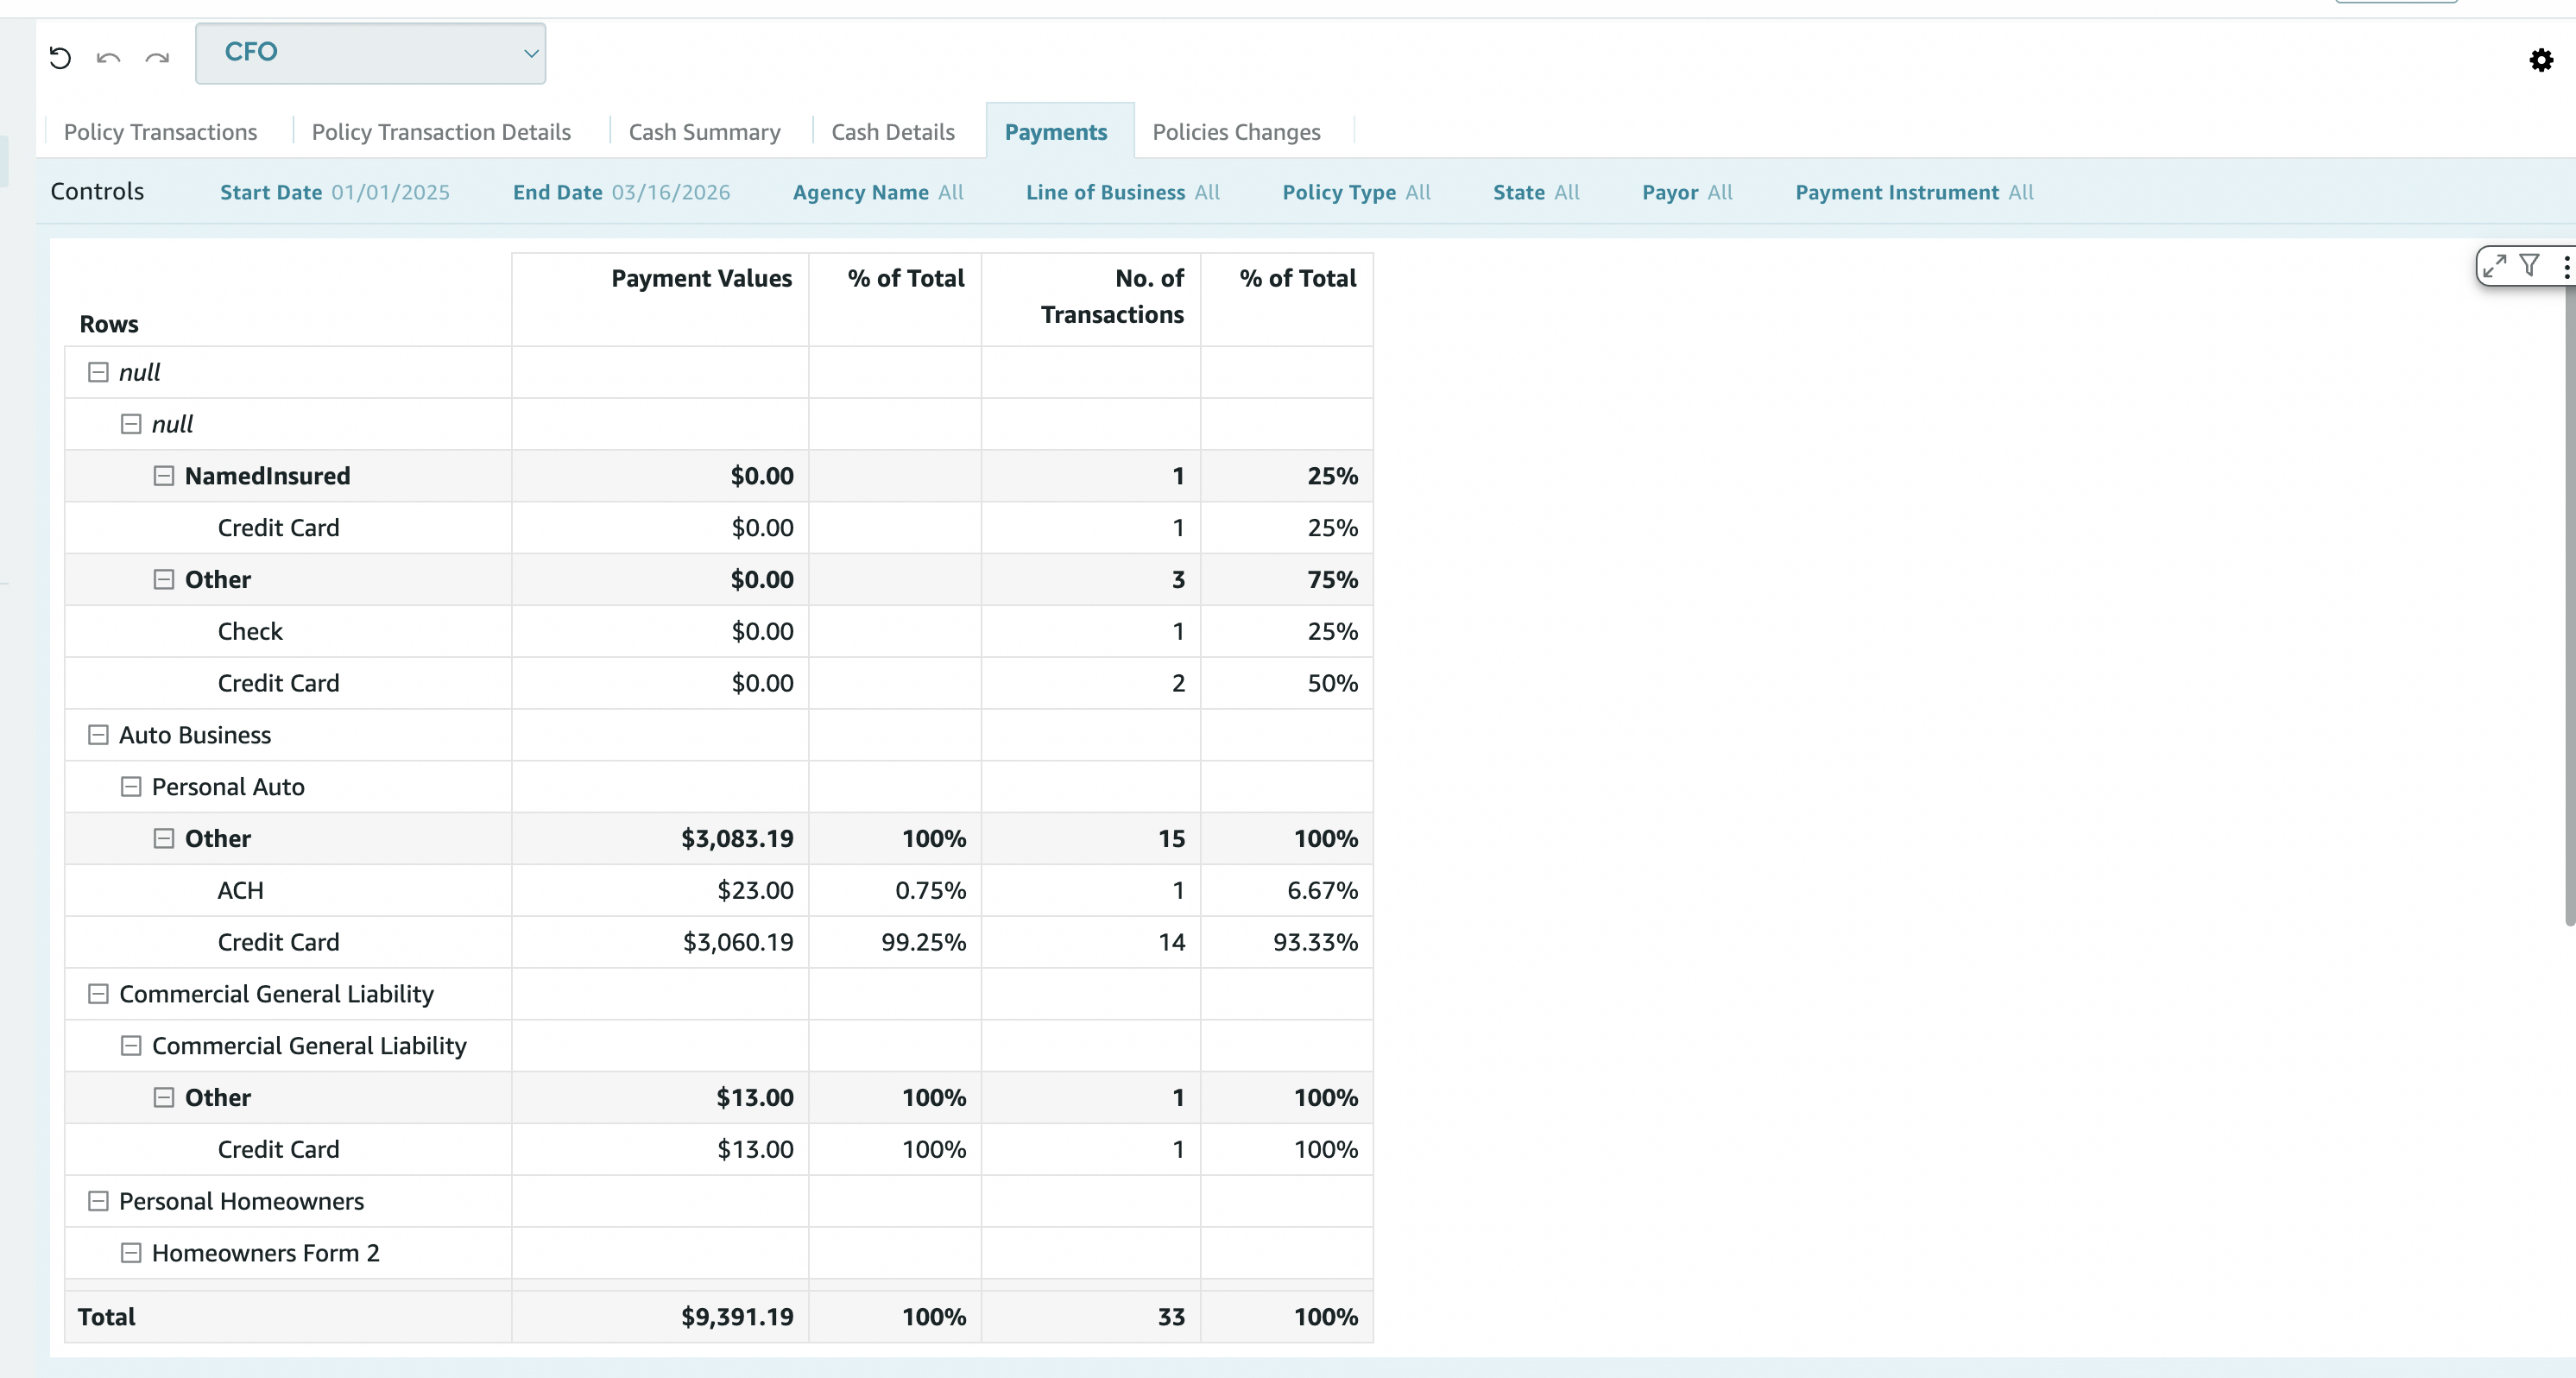This screenshot has width=2576, height=1378.
Task: Collapse the NamedInsured row
Action: 164,476
